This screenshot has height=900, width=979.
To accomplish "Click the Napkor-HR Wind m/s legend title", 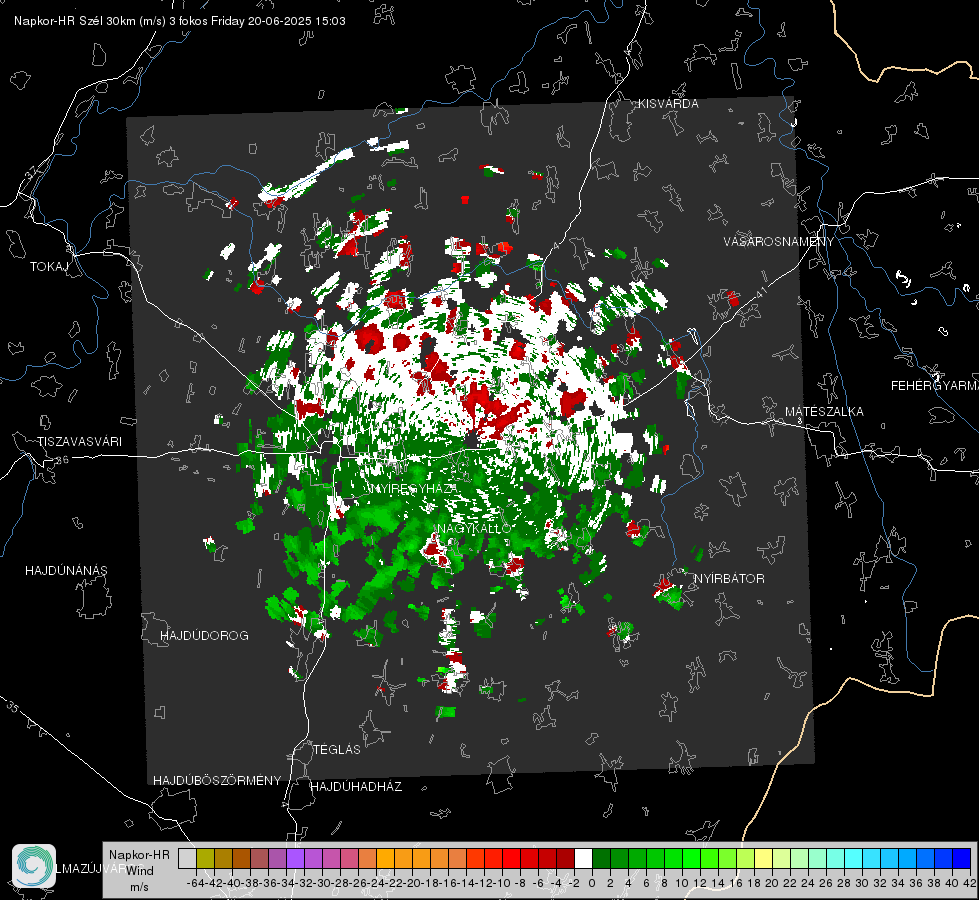I will pyautogui.click(x=139, y=871).
